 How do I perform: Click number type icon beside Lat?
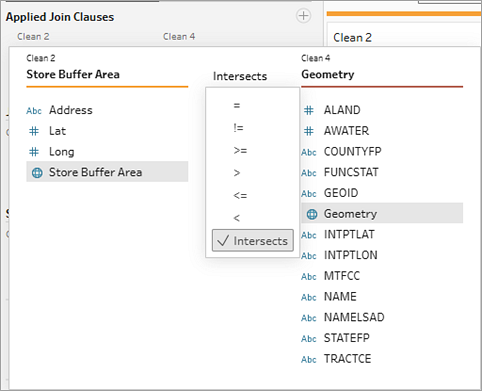(x=34, y=131)
